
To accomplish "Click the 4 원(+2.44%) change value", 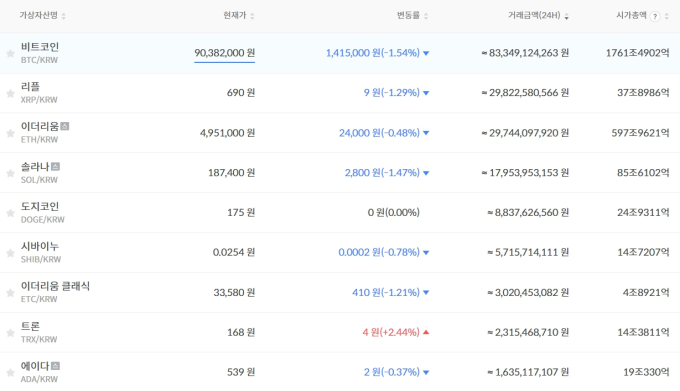I will coord(391,332).
